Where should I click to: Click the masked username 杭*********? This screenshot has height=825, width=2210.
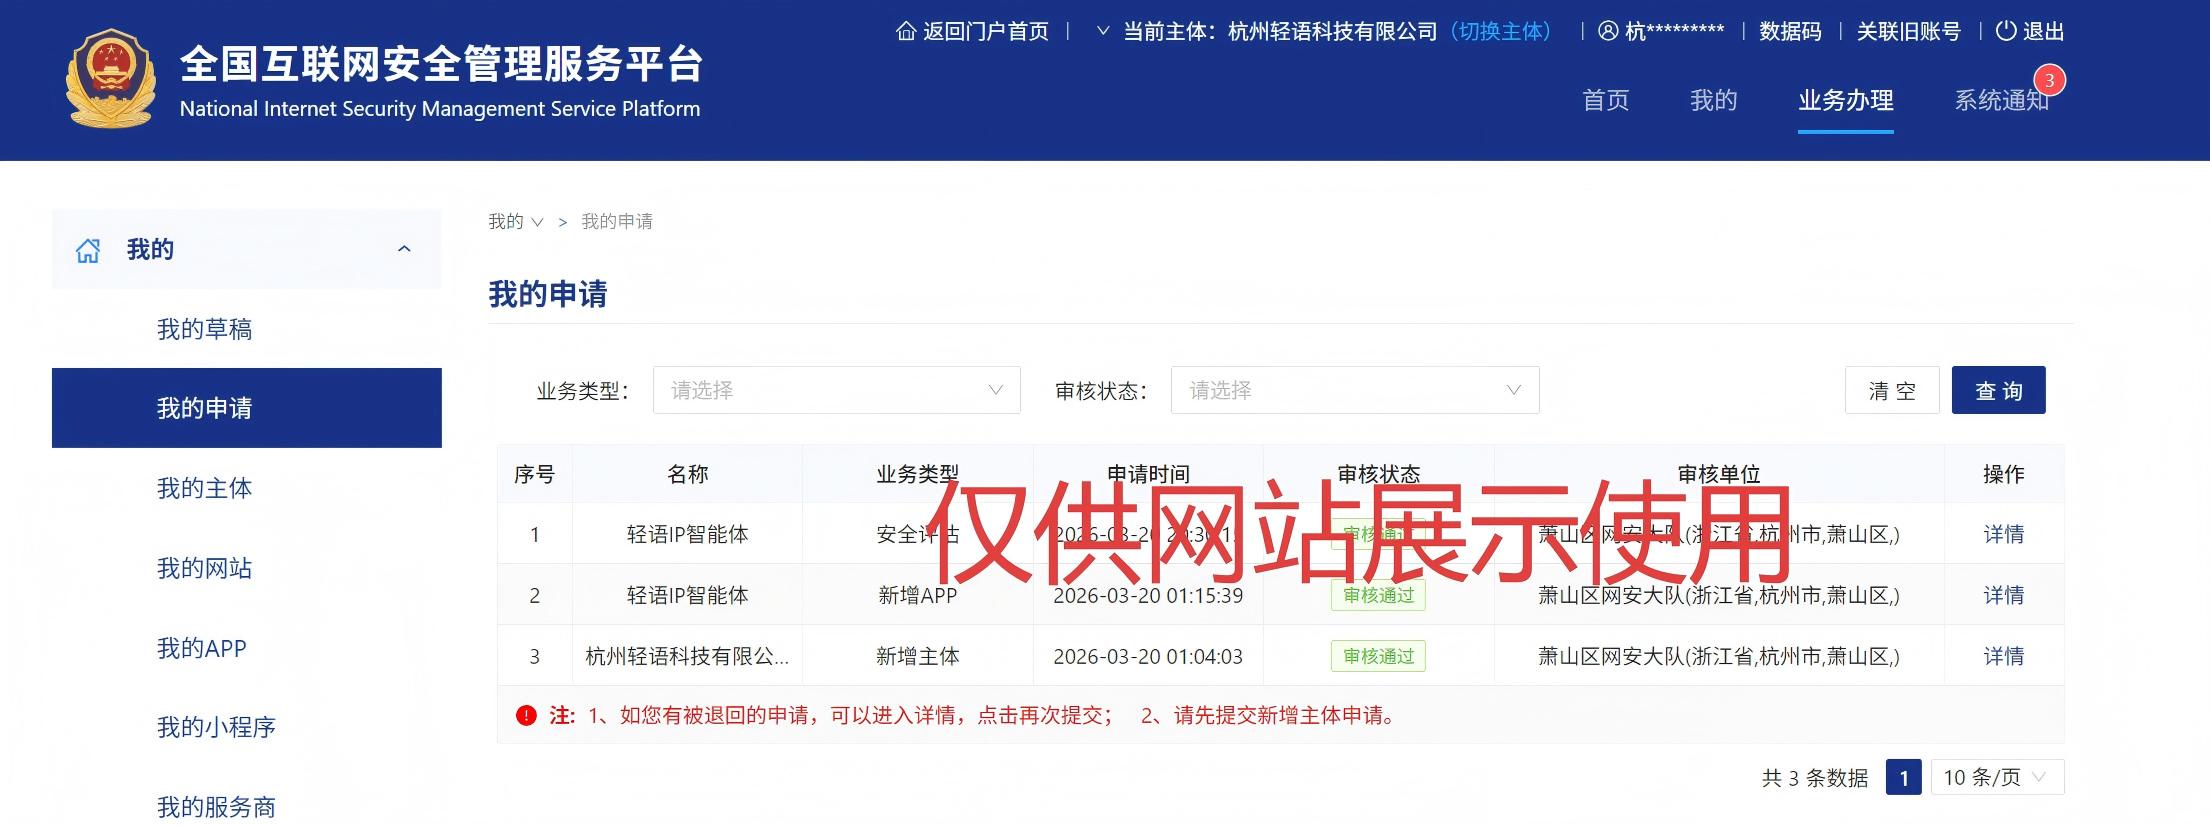pos(1675,31)
